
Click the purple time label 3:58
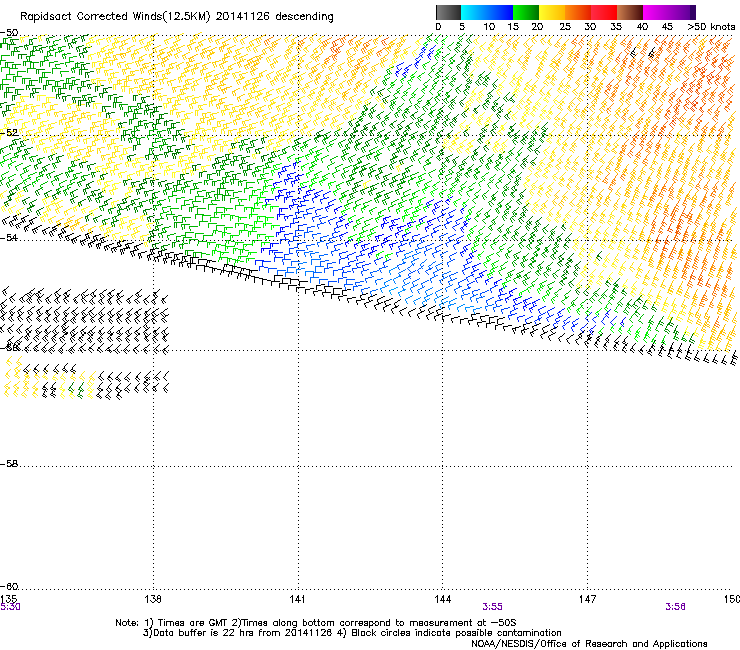675,607
